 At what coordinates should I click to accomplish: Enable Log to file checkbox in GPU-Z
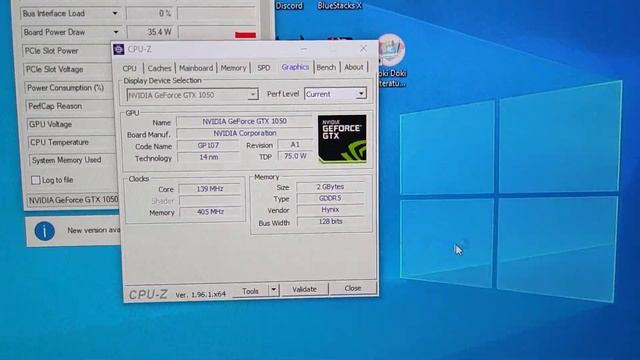[36, 180]
